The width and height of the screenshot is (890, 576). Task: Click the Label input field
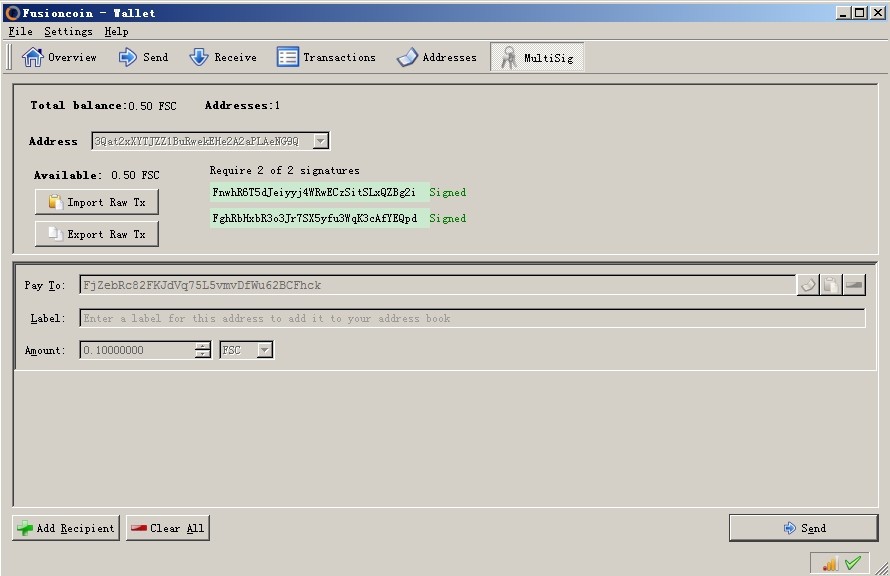(472, 318)
